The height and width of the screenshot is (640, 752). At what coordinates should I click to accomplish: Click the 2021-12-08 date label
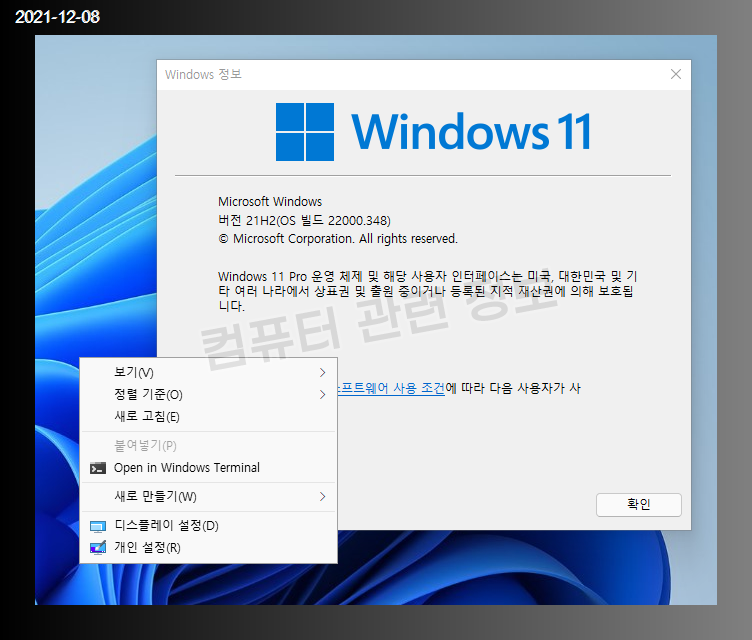click(x=57, y=17)
